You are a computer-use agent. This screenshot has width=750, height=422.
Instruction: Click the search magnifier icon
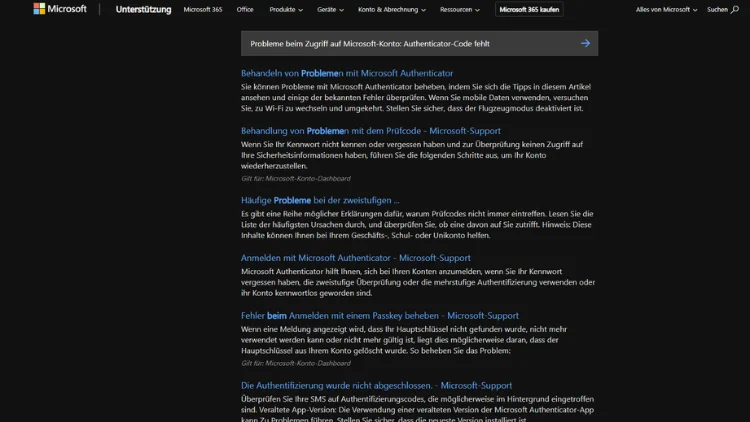coord(734,9)
